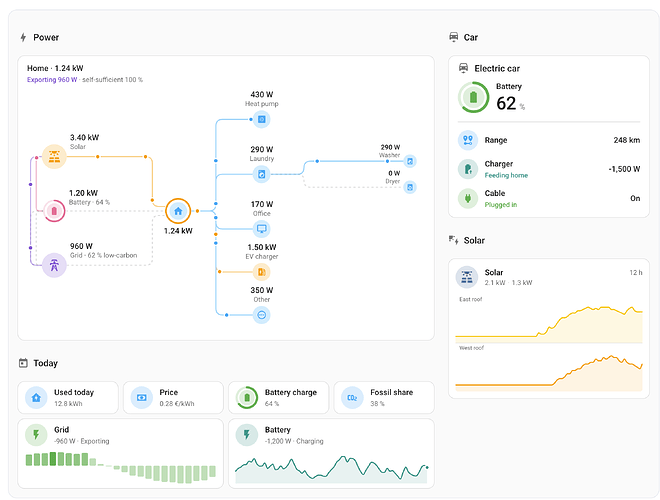This screenshot has height=500, width=660.
Task: Click the Washer node icon
Action: click(x=410, y=161)
